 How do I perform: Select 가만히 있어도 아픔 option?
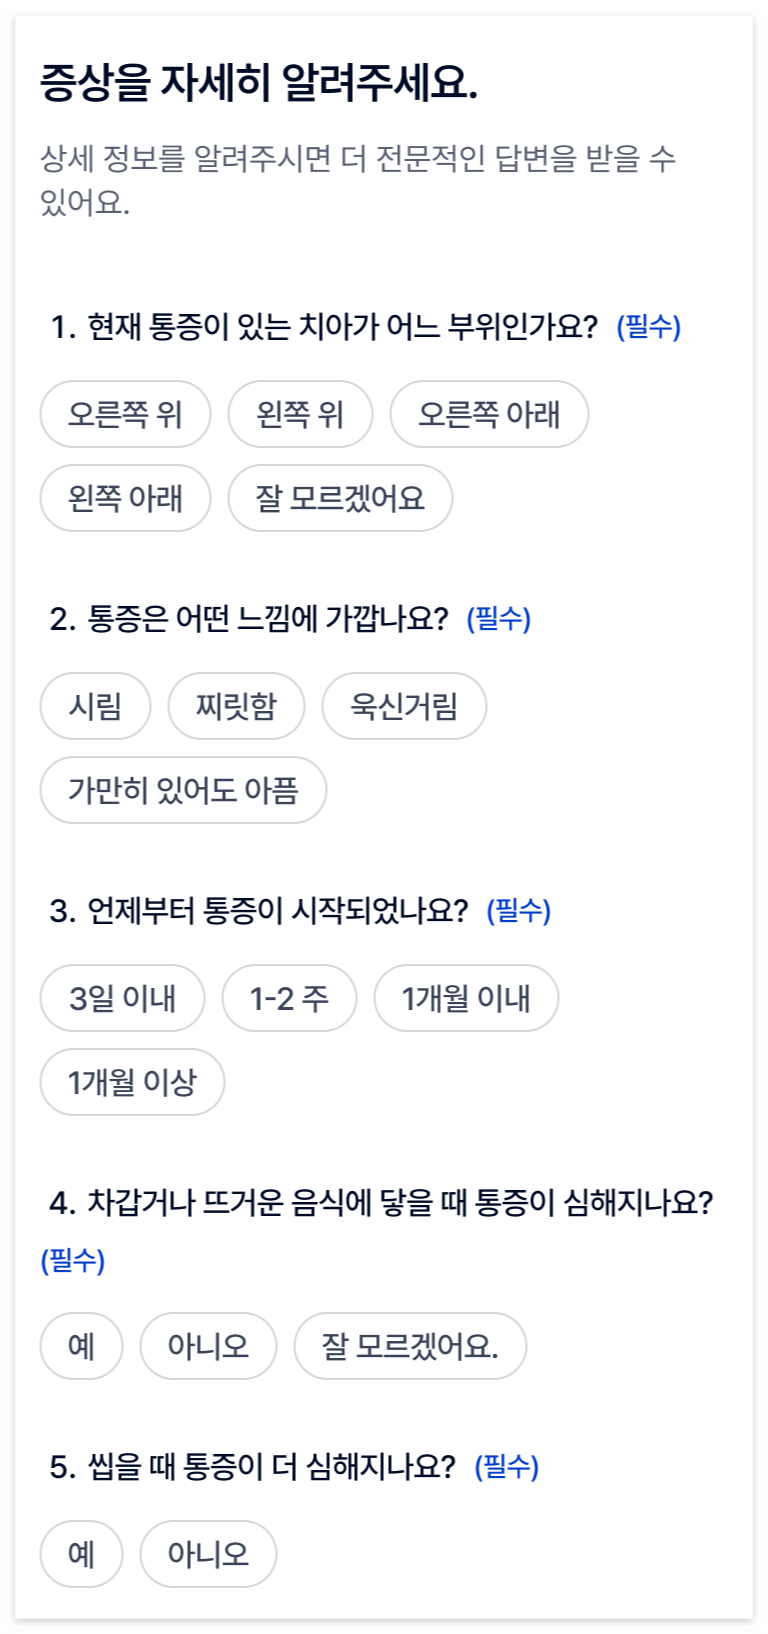183,790
